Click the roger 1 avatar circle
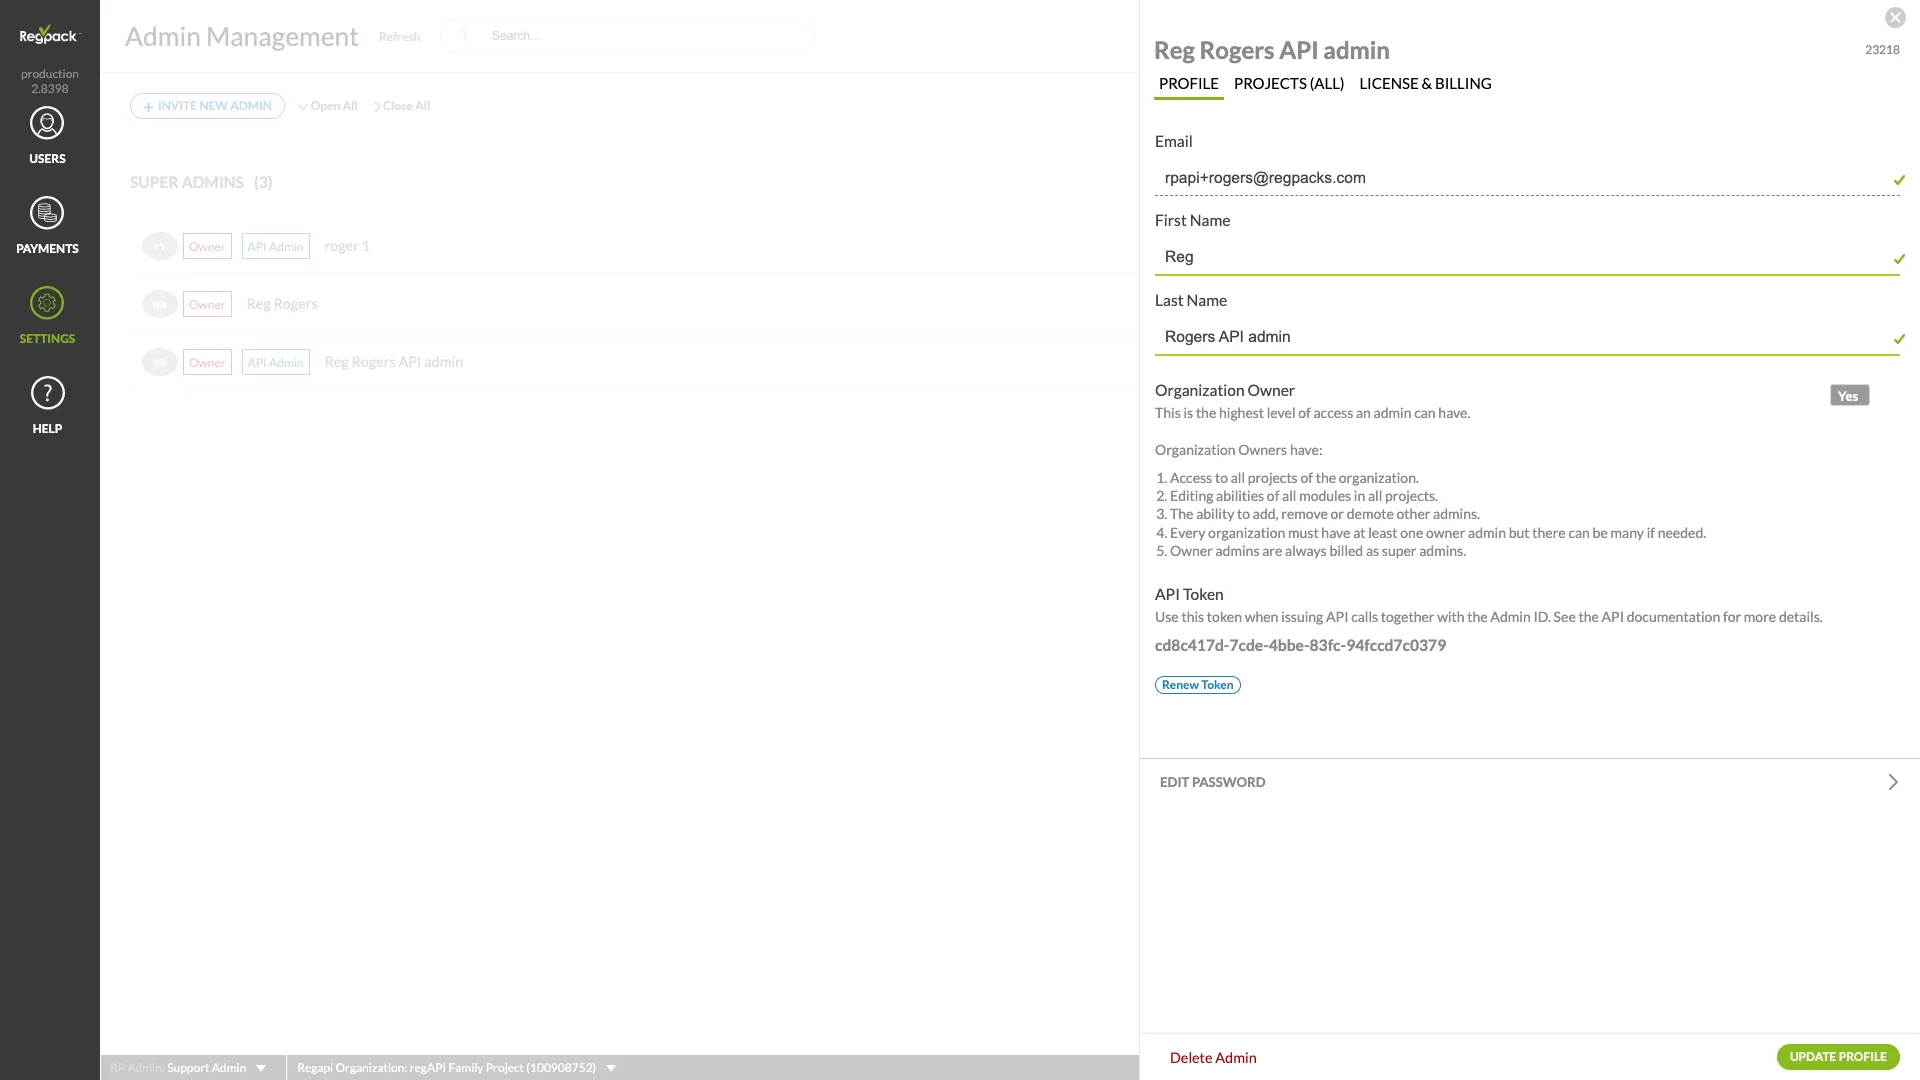Screen dimensions: 1920x1080 tap(160, 246)
